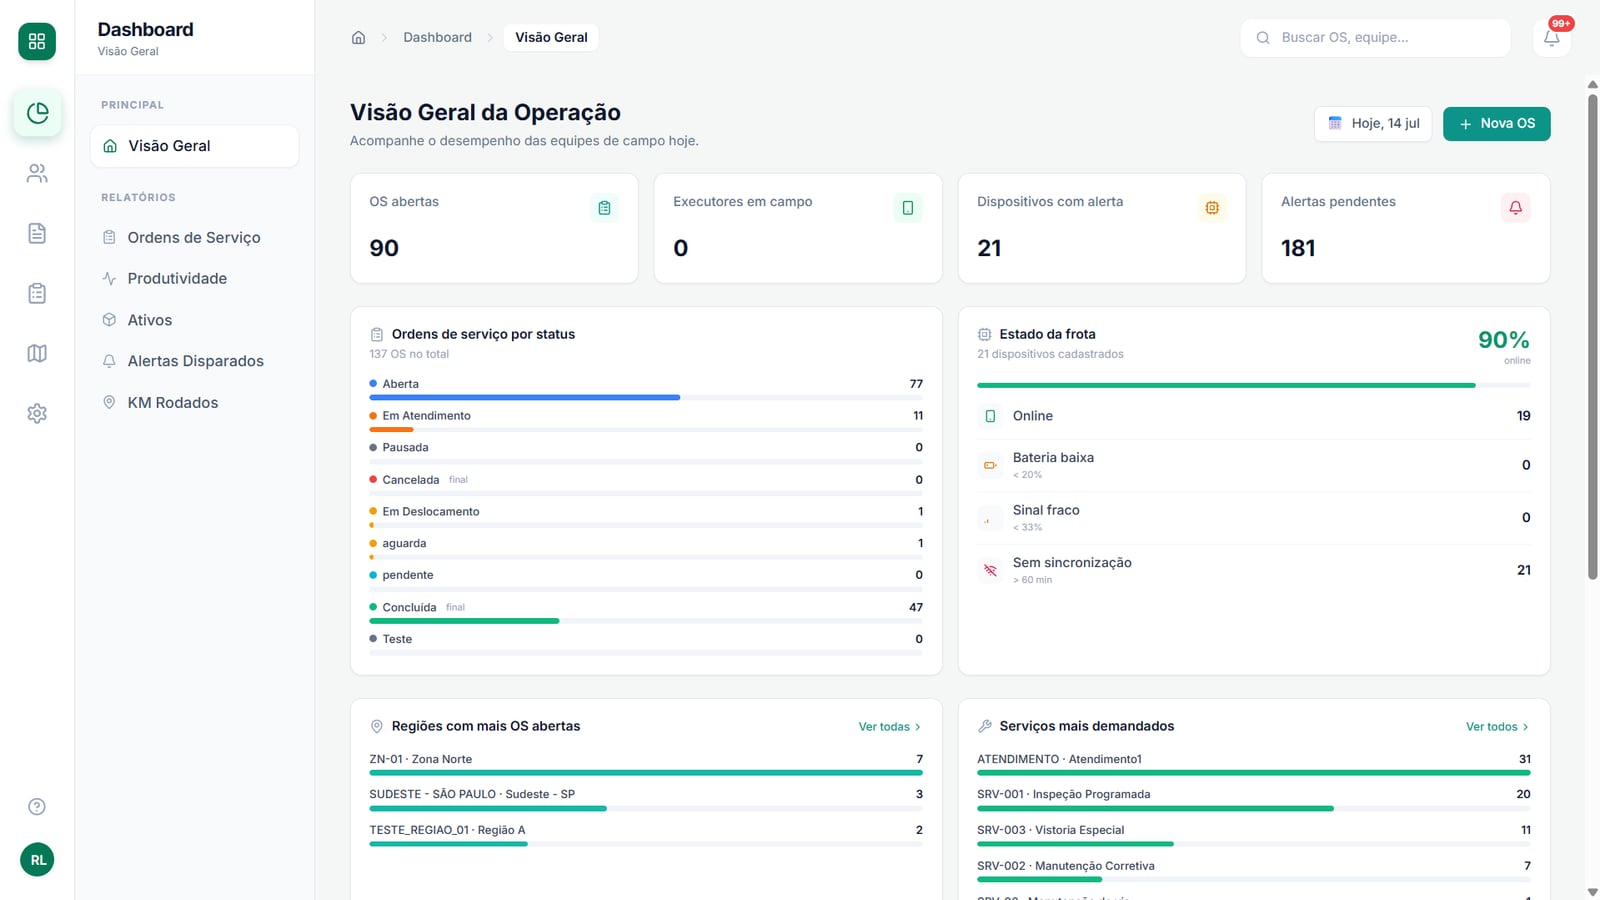The height and width of the screenshot is (900, 1600).
Task: Open the map sidebar icon
Action: (x=37, y=354)
